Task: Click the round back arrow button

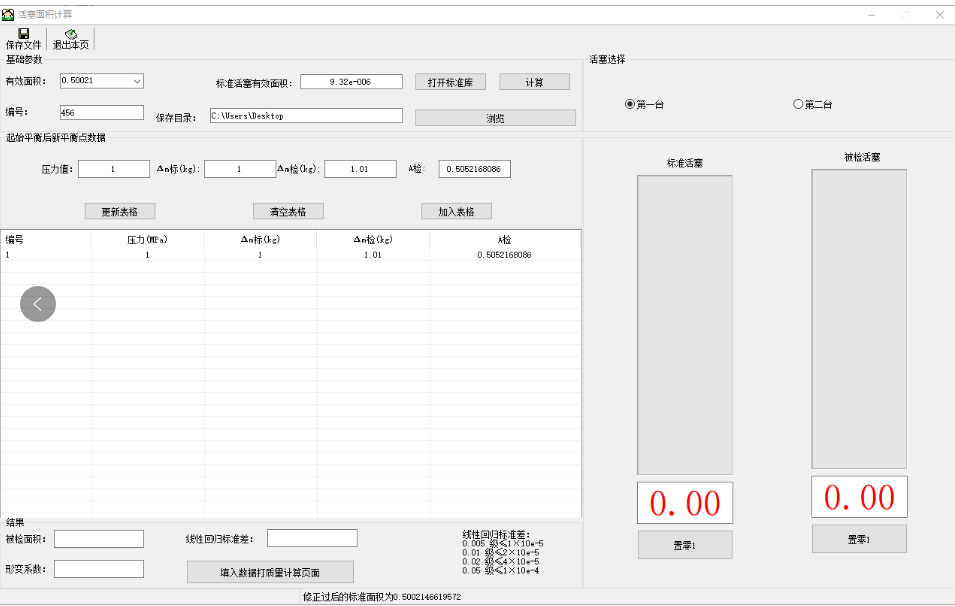Action: [38, 304]
